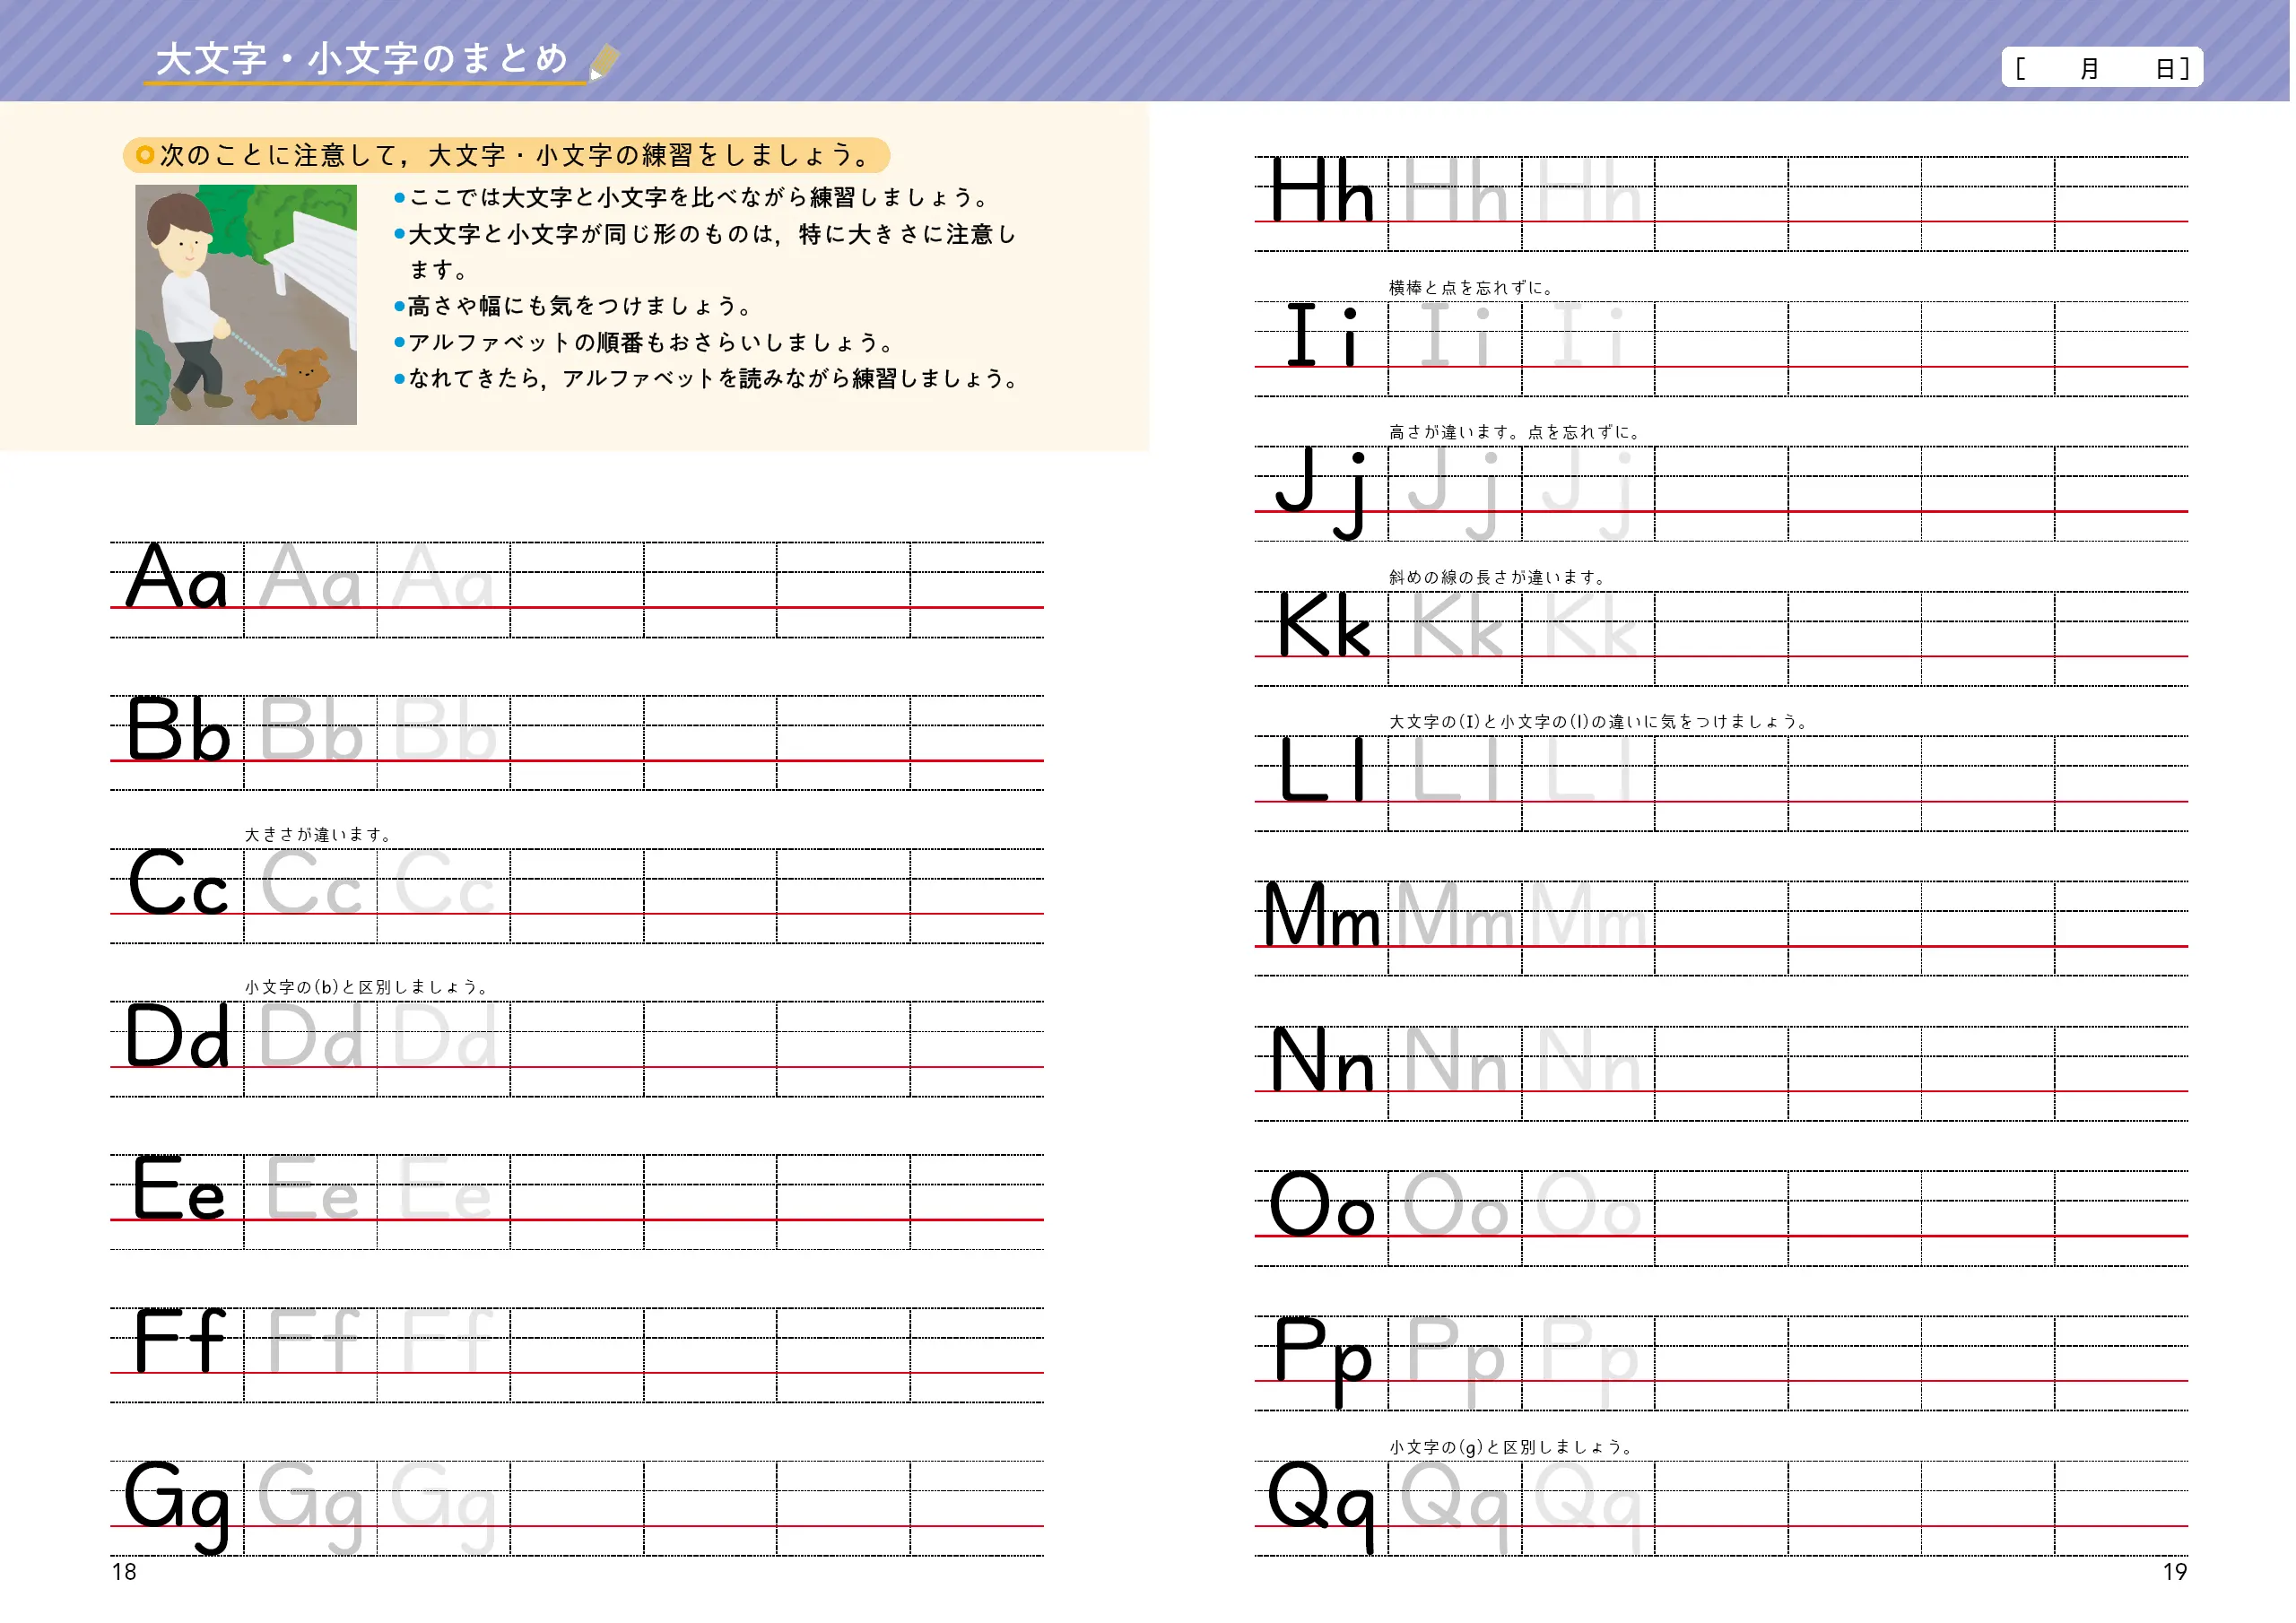Click the black model letters Oo
The width and height of the screenshot is (2296, 1623).
tap(1322, 1204)
